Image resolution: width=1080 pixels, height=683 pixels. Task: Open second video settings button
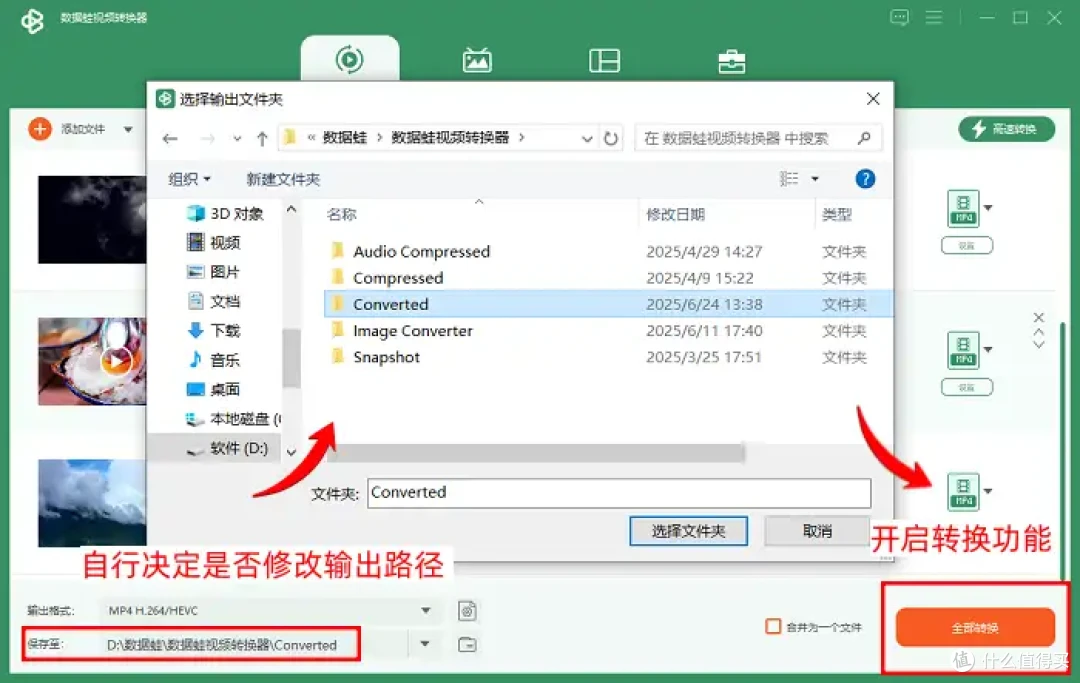pos(966,388)
